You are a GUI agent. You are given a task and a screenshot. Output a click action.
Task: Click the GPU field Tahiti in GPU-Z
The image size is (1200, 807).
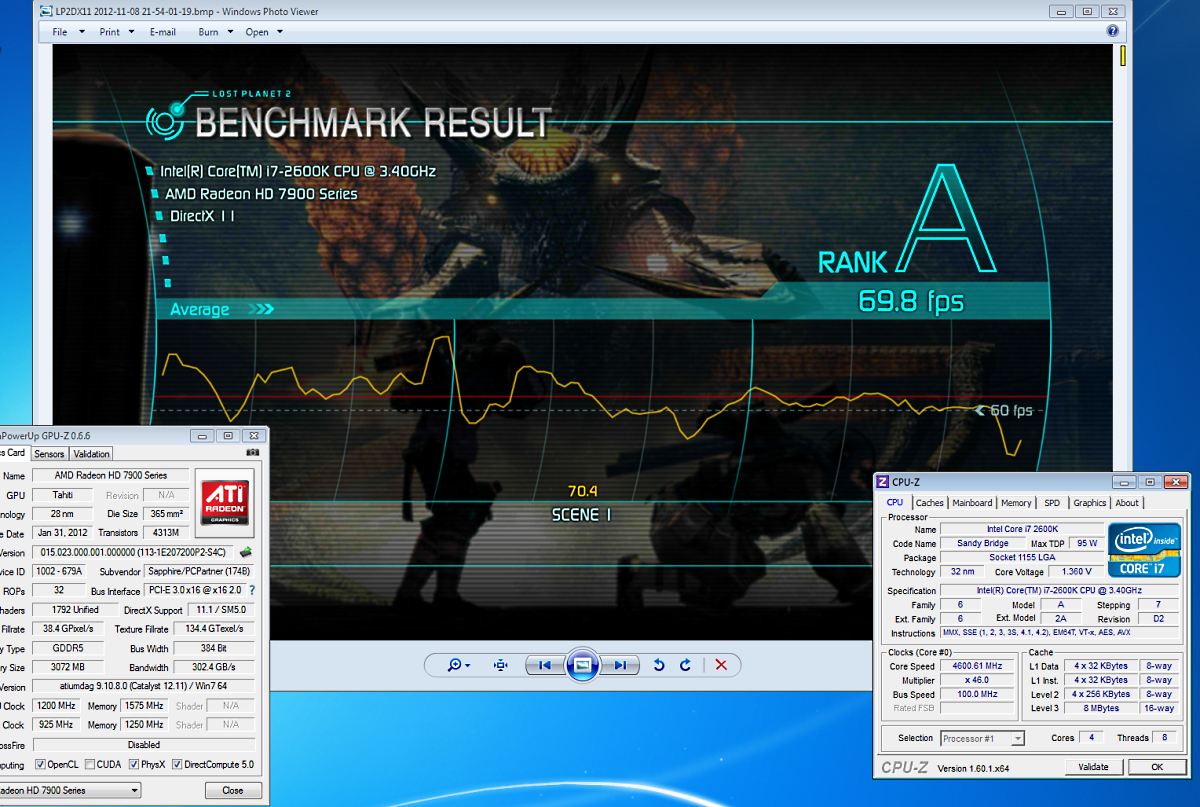pos(64,495)
